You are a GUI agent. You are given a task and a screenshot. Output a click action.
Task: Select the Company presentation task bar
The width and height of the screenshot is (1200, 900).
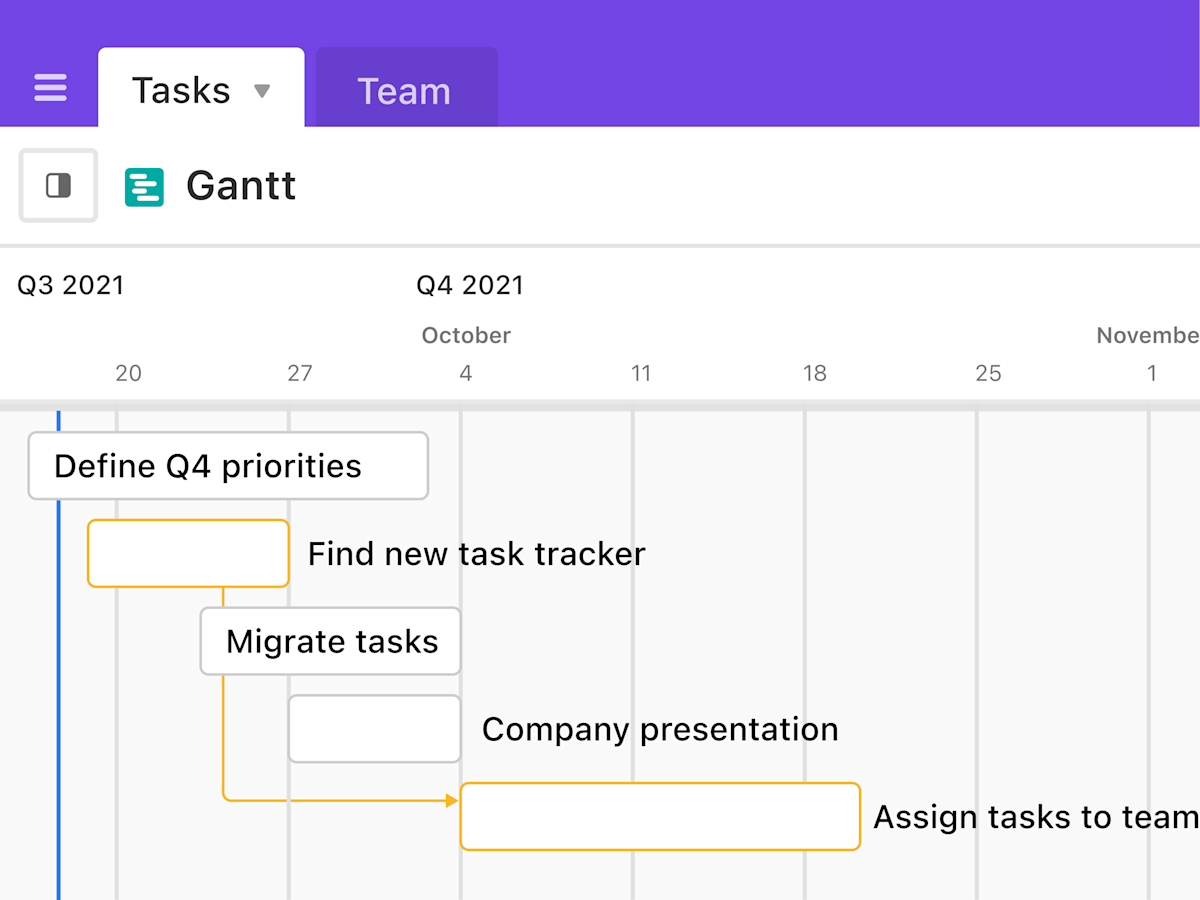[x=374, y=729]
